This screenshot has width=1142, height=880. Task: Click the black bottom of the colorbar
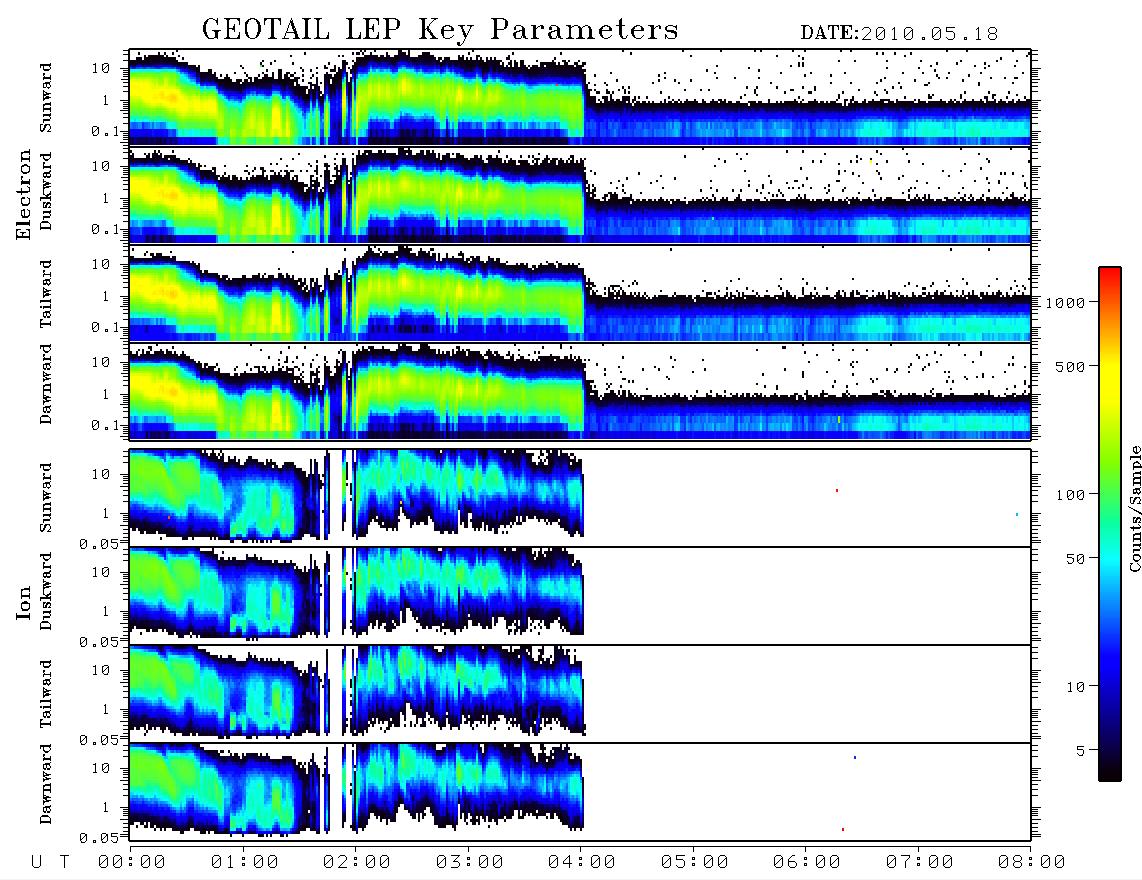coord(1109,772)
